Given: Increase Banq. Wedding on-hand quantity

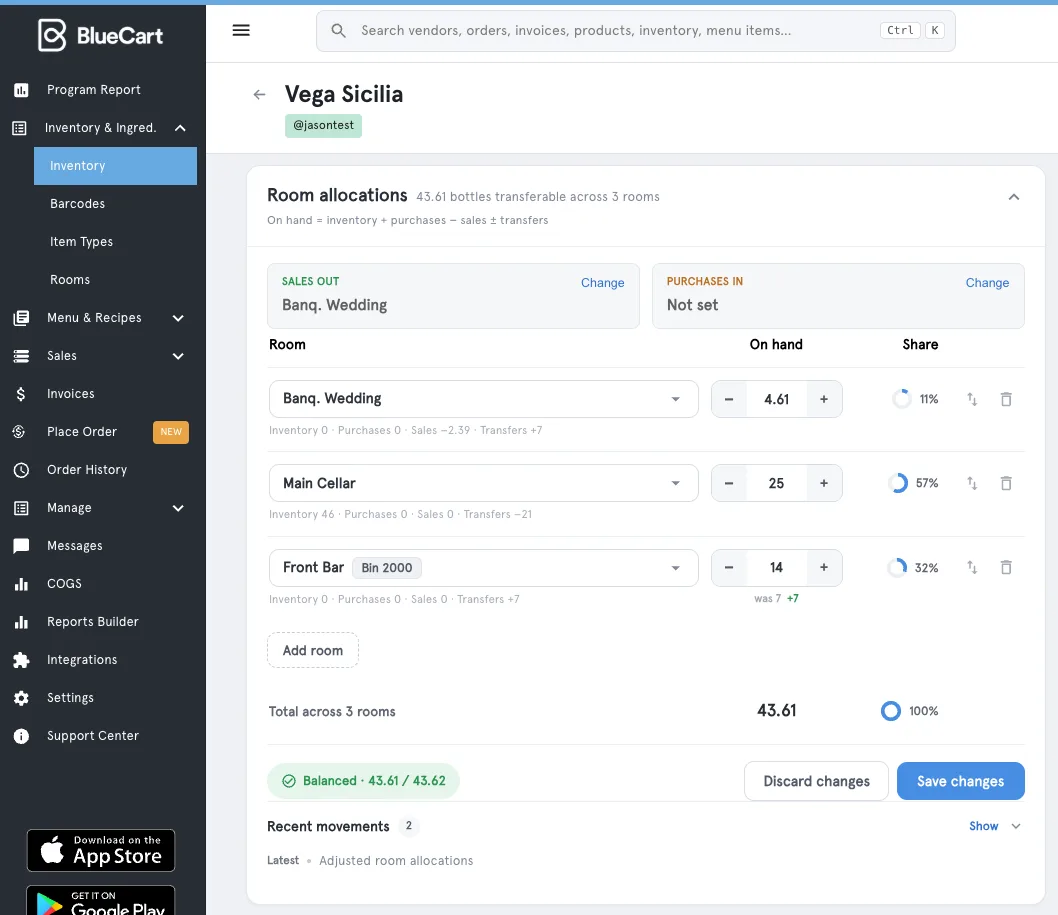Looking at the screenshot, I should [824, 399].
